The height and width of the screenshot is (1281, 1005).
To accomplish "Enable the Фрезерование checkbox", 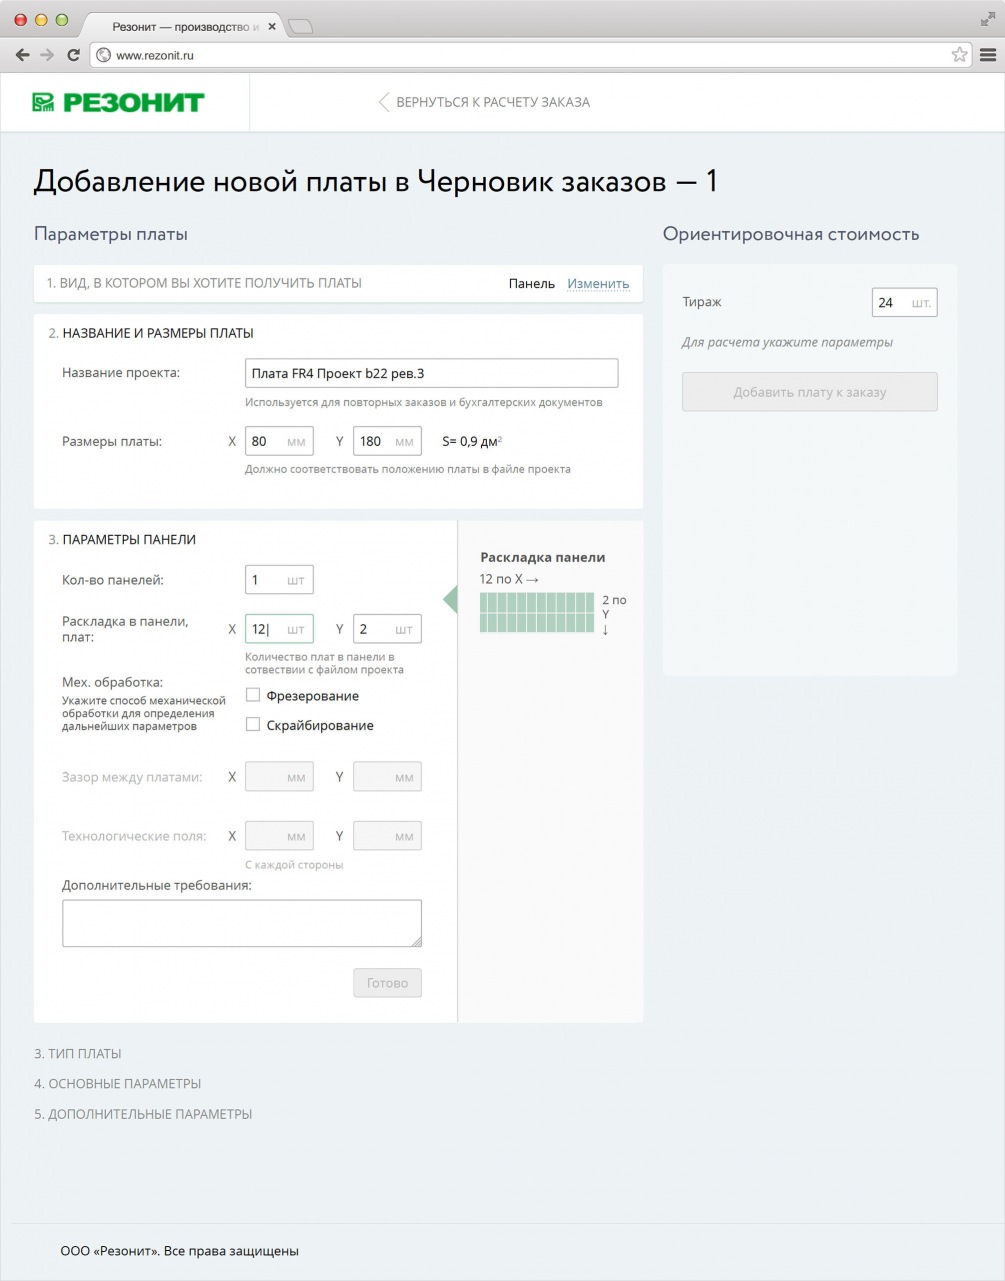I will pos(253,695).
